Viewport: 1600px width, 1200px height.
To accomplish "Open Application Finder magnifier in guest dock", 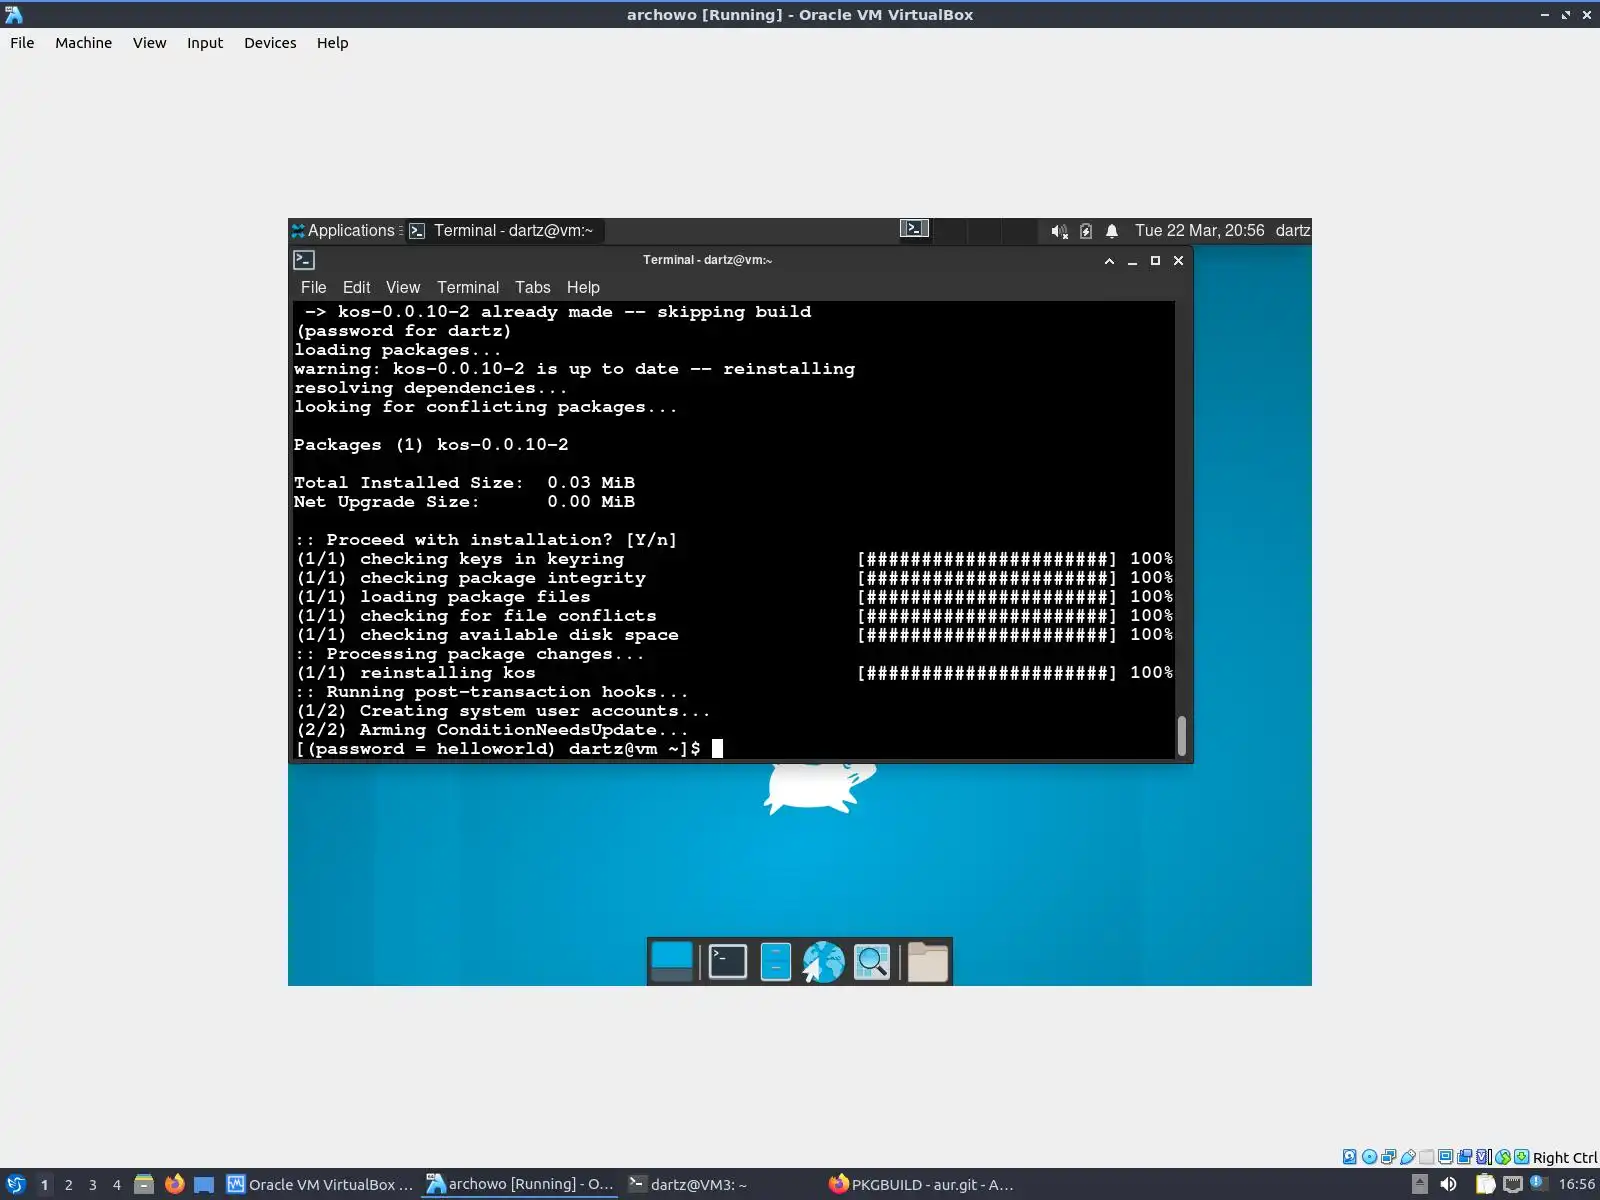I will click(872, 962).
